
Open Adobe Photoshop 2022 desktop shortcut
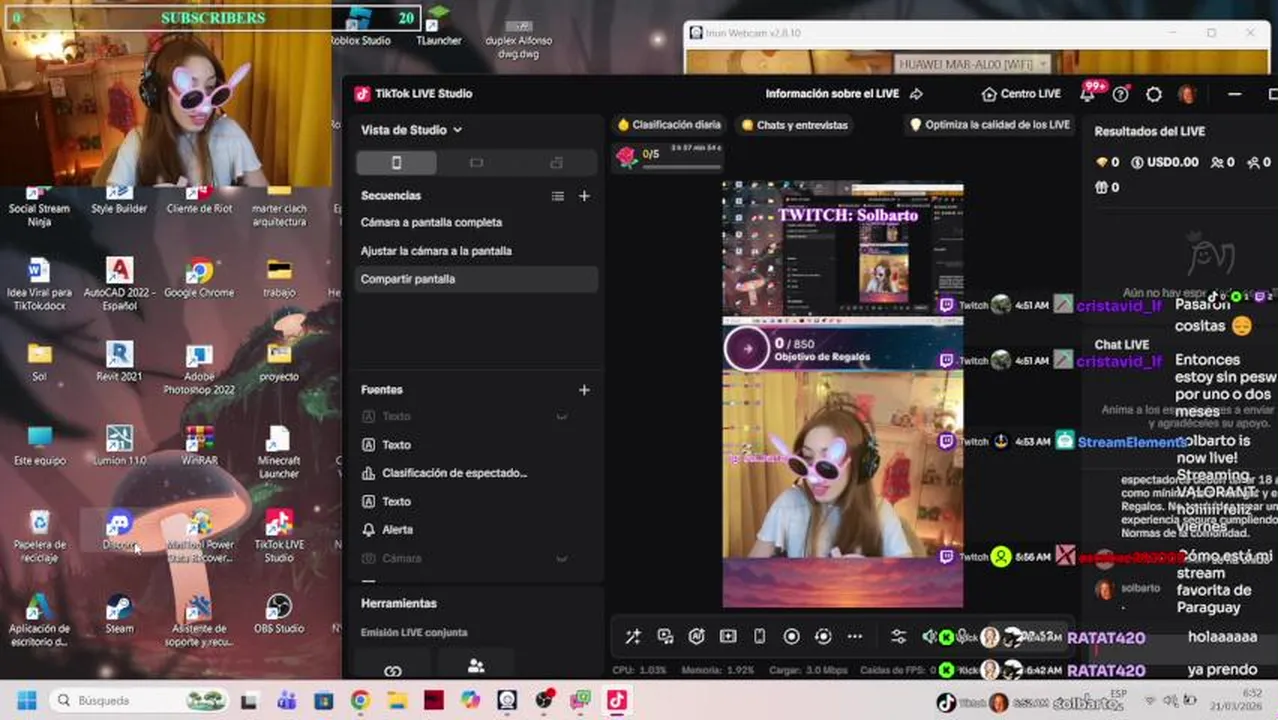[199, 367]
